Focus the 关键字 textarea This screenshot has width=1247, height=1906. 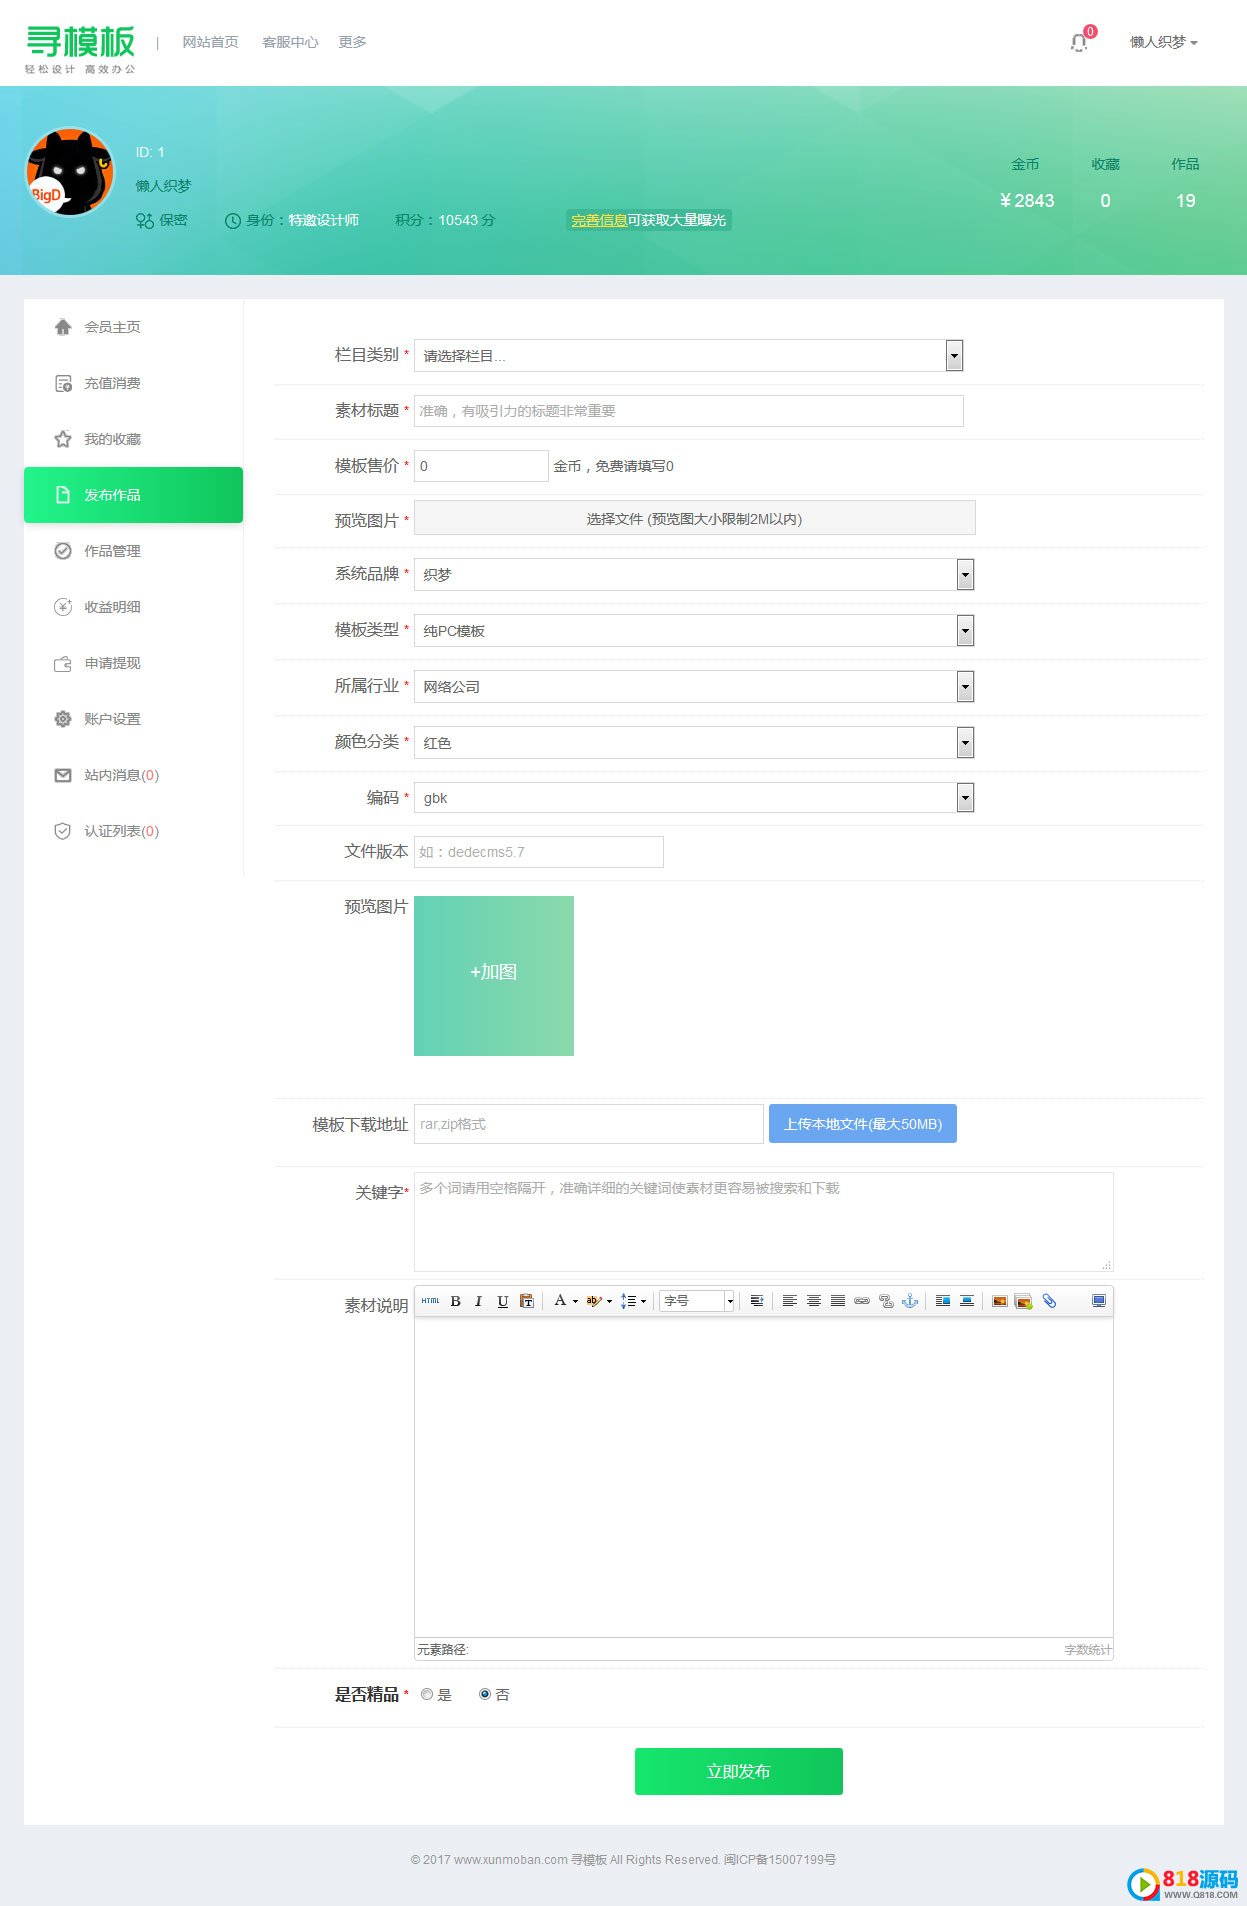[764, 1222]
